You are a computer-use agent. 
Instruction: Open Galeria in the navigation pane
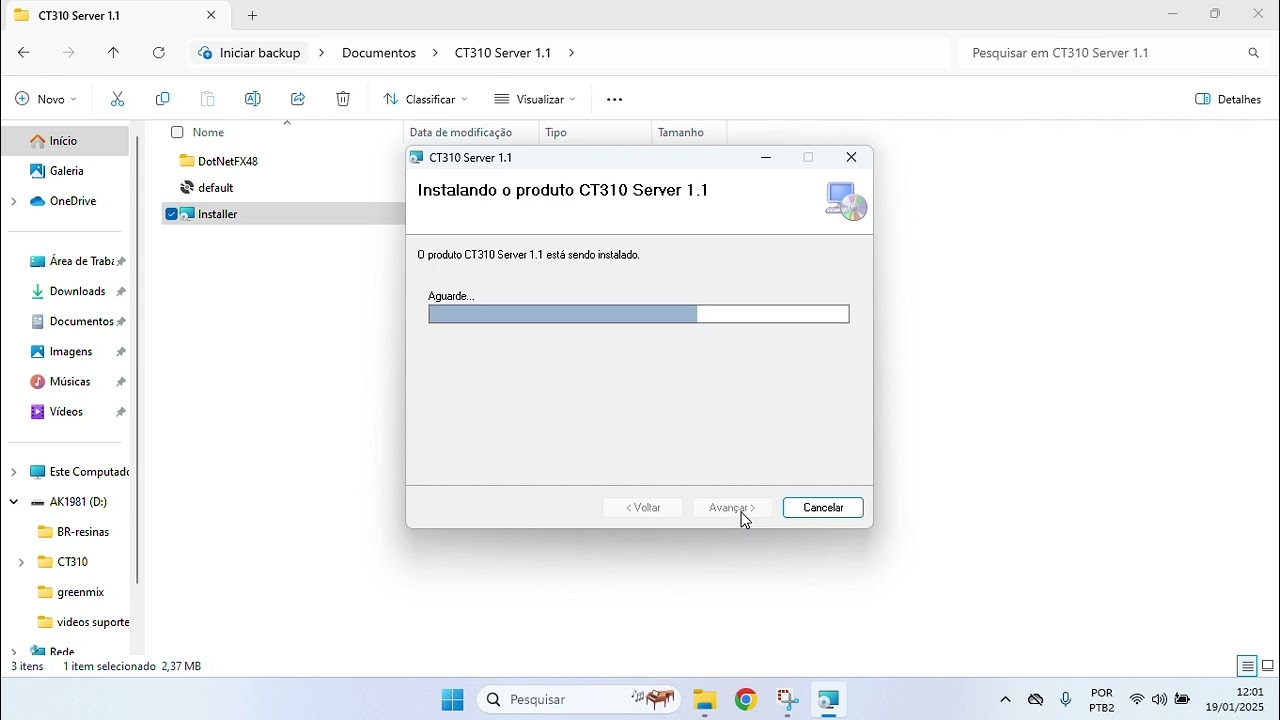click(65, 171)
